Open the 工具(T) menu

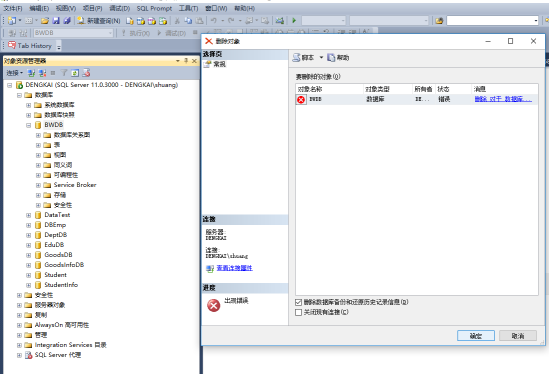[188, 8]
